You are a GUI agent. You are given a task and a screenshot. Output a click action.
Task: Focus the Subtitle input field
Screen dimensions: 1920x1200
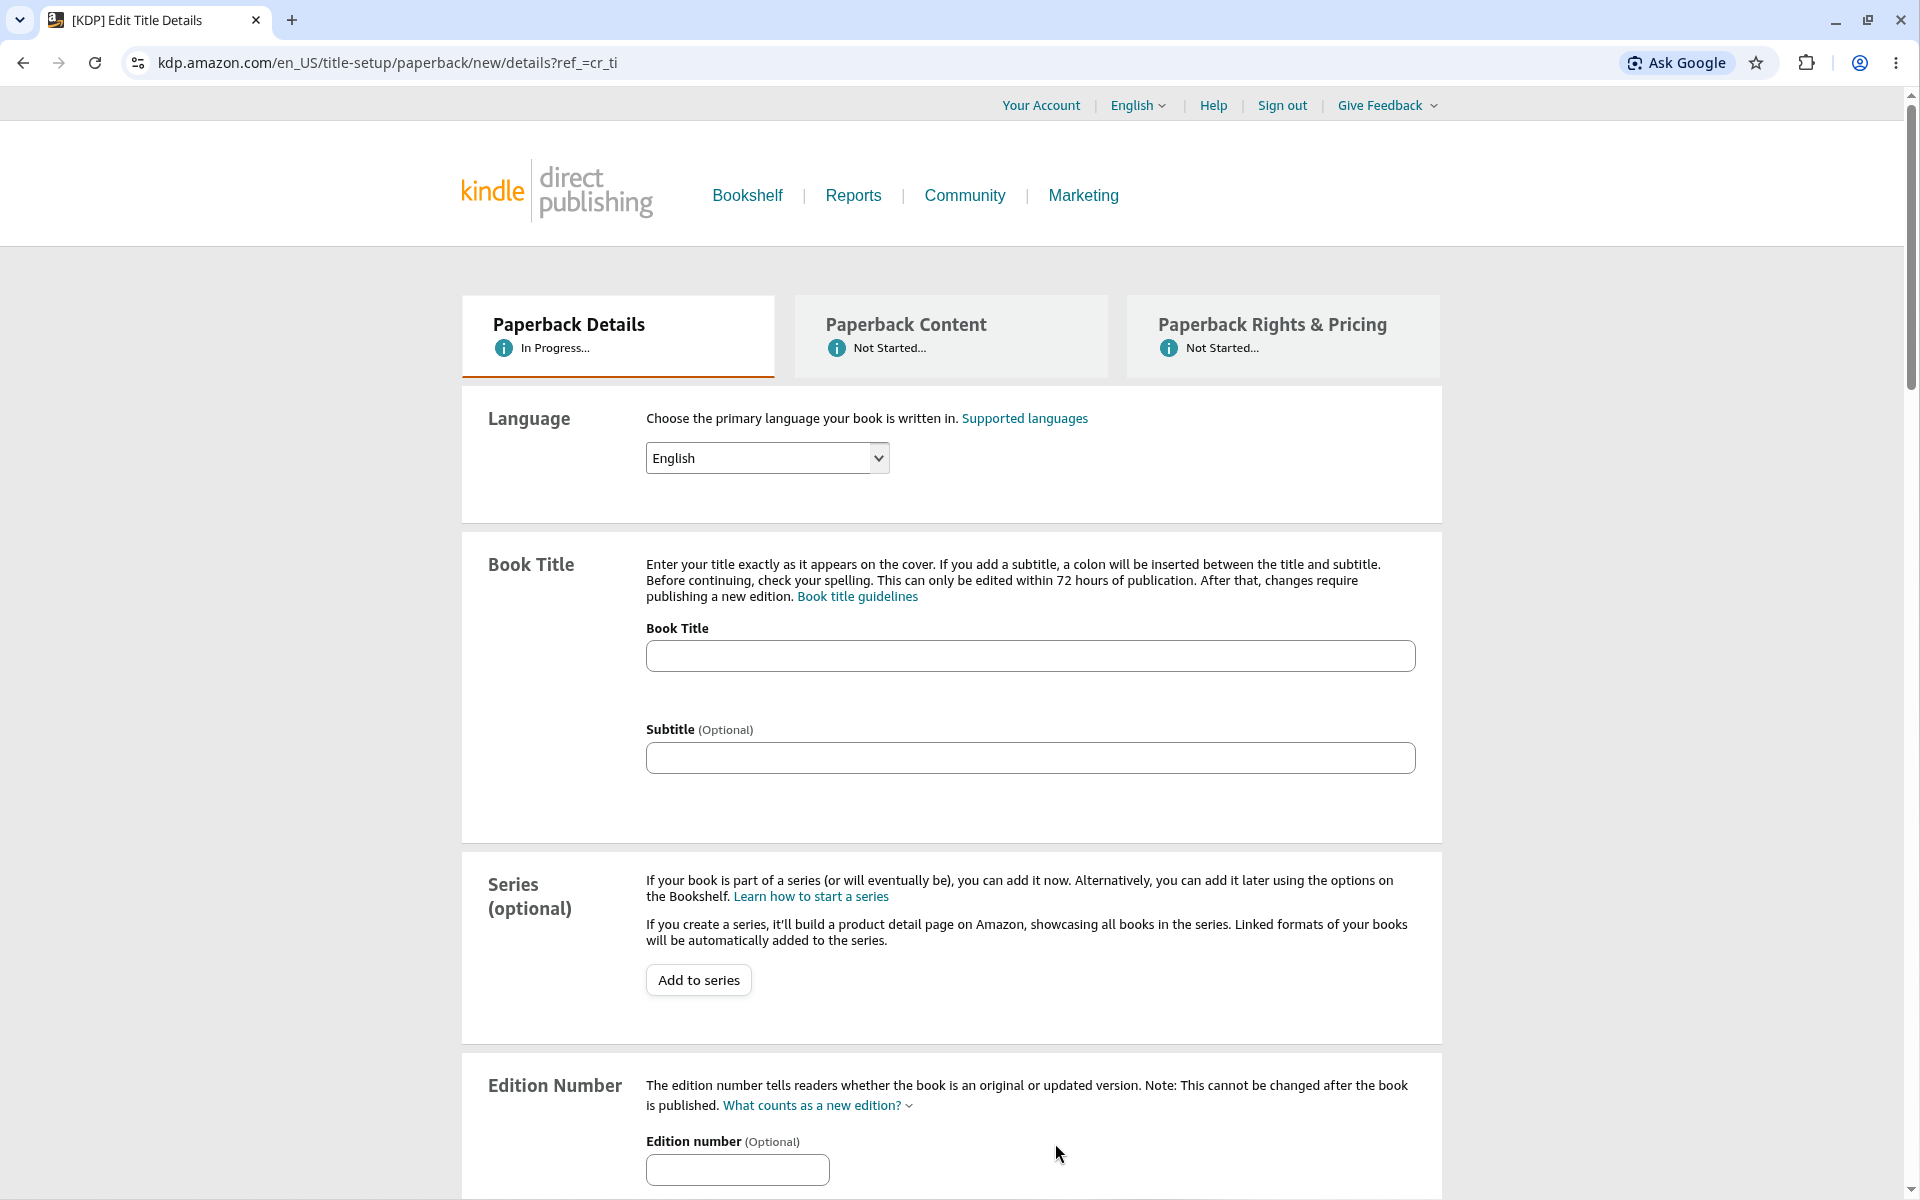coord(1031,758)
